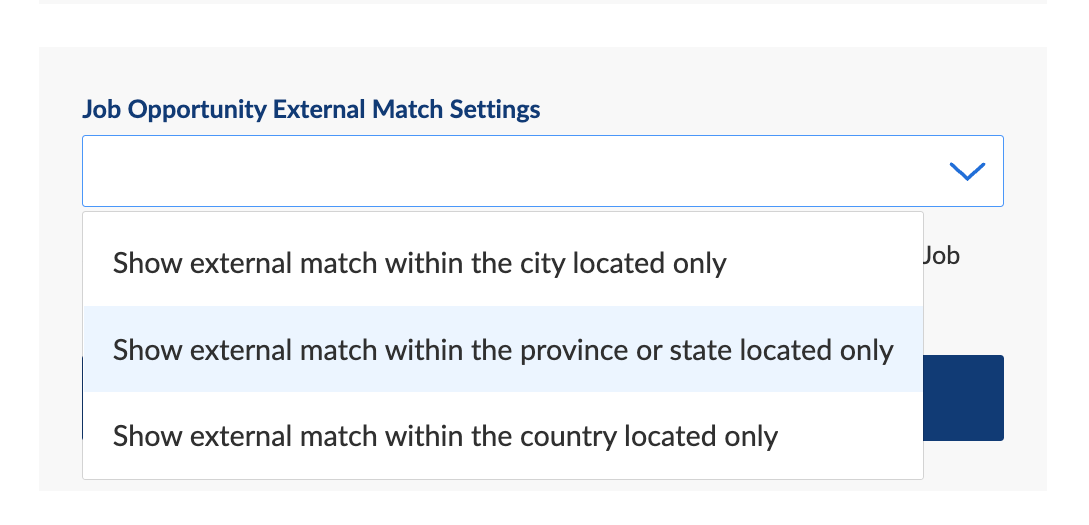Set external match to country only
The image size is (1089, 525).
445,436
